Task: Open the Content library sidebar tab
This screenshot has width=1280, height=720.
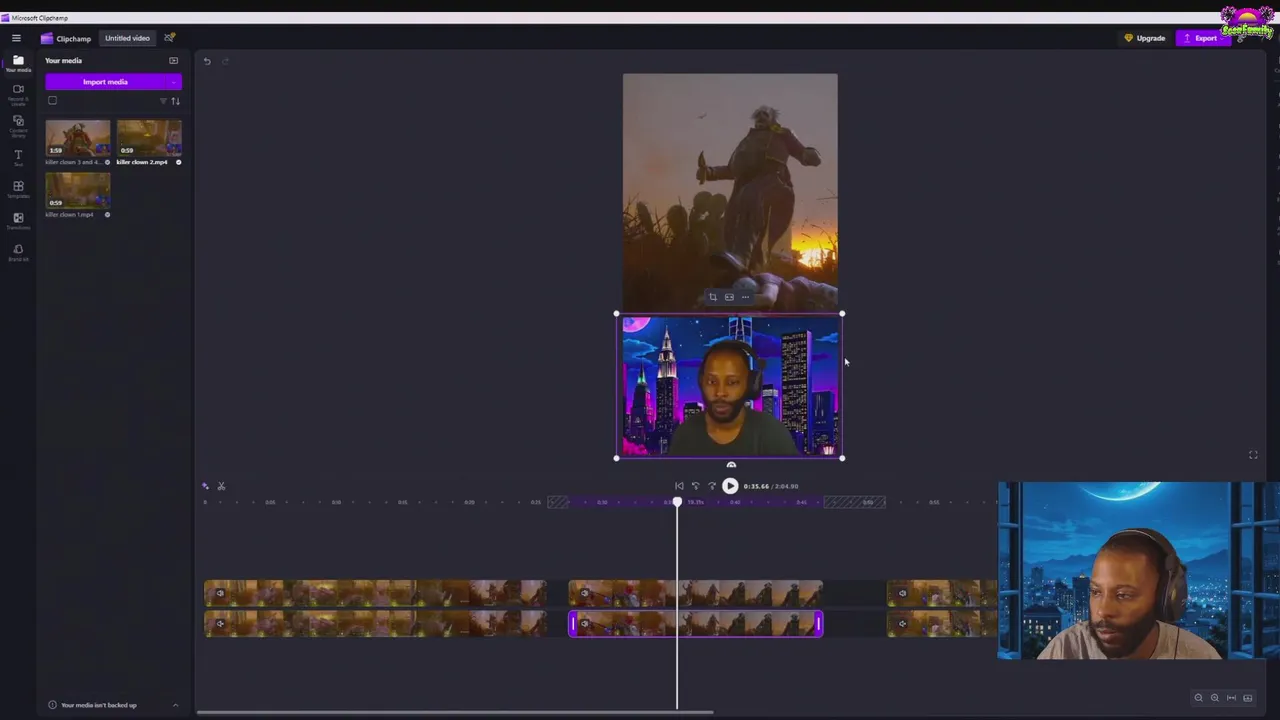Action: pos(18,125)
